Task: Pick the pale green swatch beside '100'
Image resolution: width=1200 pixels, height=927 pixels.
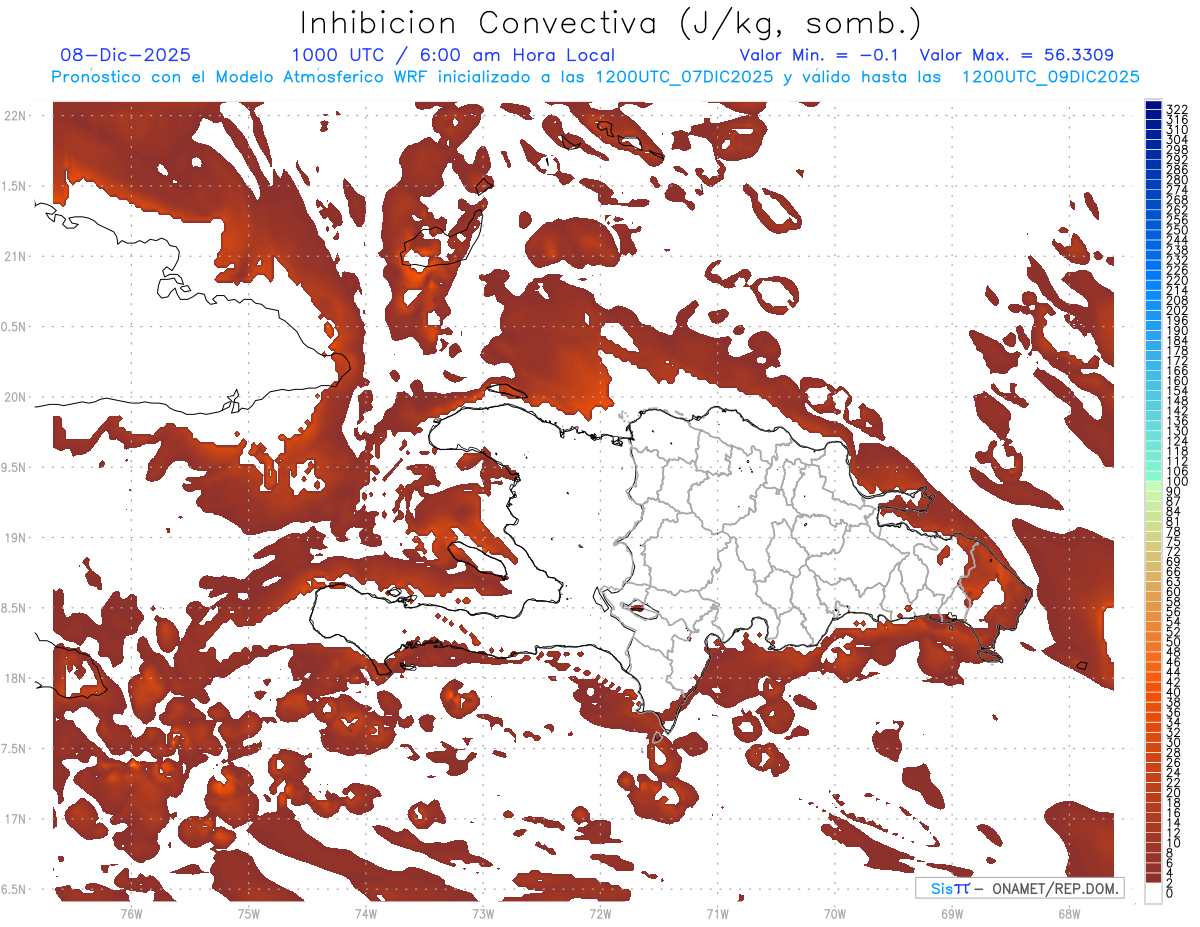Action: [1153, 484]
